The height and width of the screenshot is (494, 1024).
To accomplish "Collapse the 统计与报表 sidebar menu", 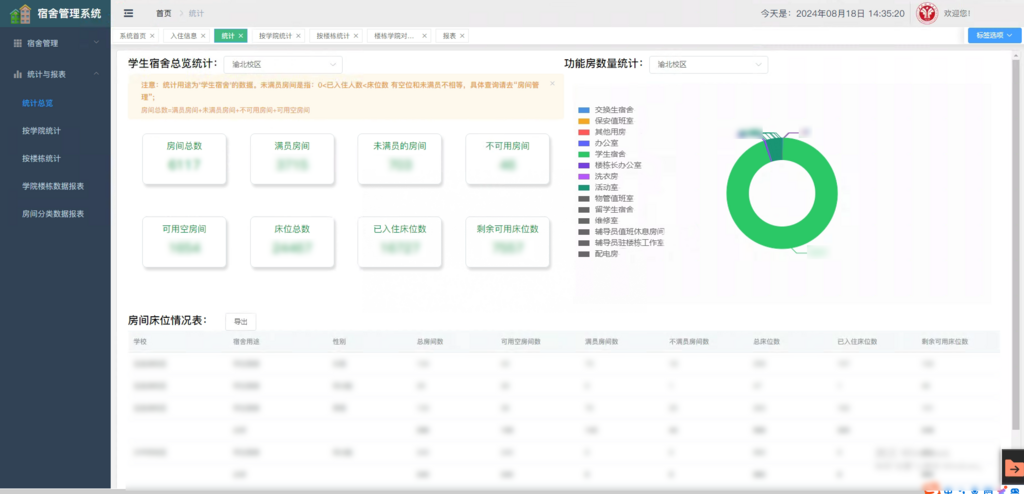I will (x=55, y=74).
